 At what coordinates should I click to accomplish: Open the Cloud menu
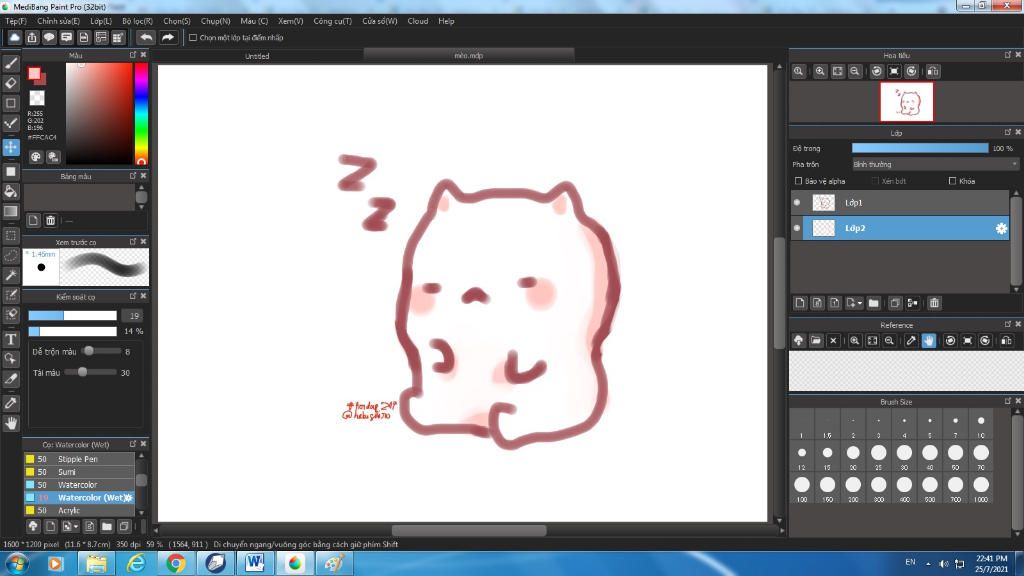click(x=417, y=21)
